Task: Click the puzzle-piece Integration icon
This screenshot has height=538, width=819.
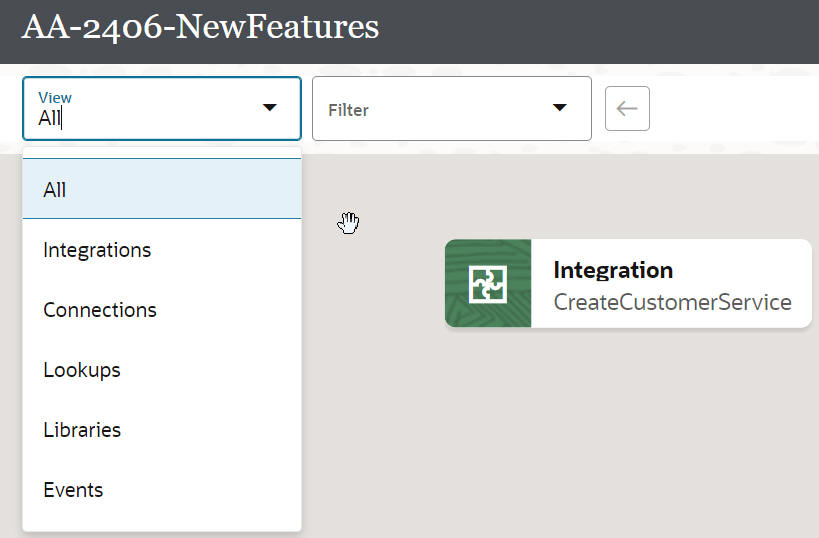Action: tap(488, 284)
